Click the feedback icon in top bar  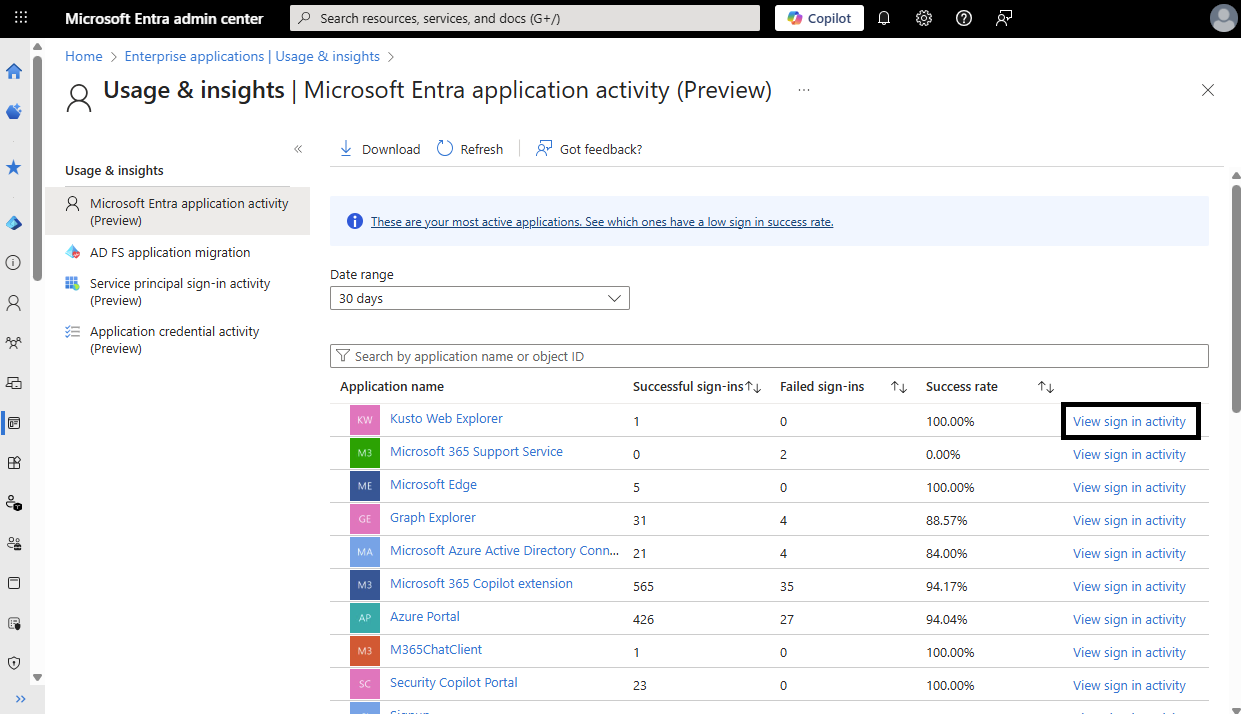pyautogui.click(x=1004, y=18)
